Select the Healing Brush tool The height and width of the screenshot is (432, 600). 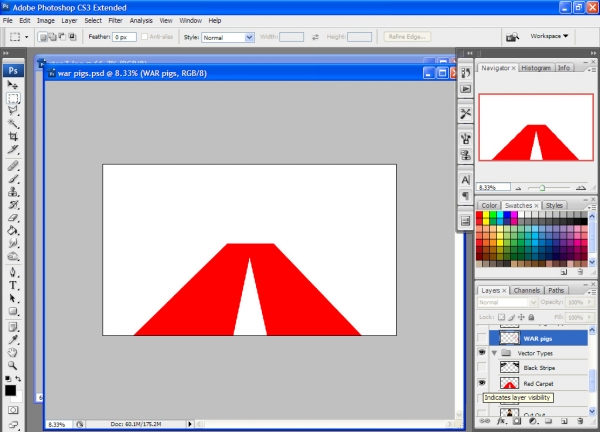(13, 166)
